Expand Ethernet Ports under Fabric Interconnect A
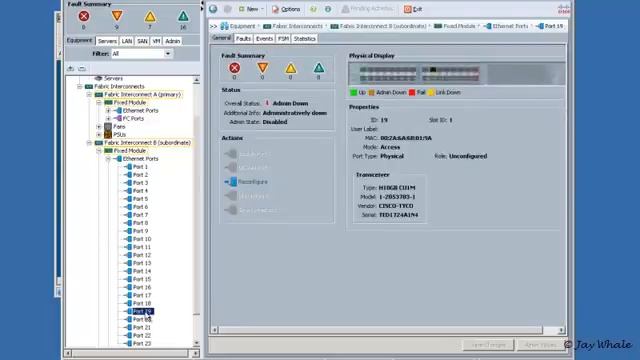Viewport: 640px width, 360px height. (108, 111)
